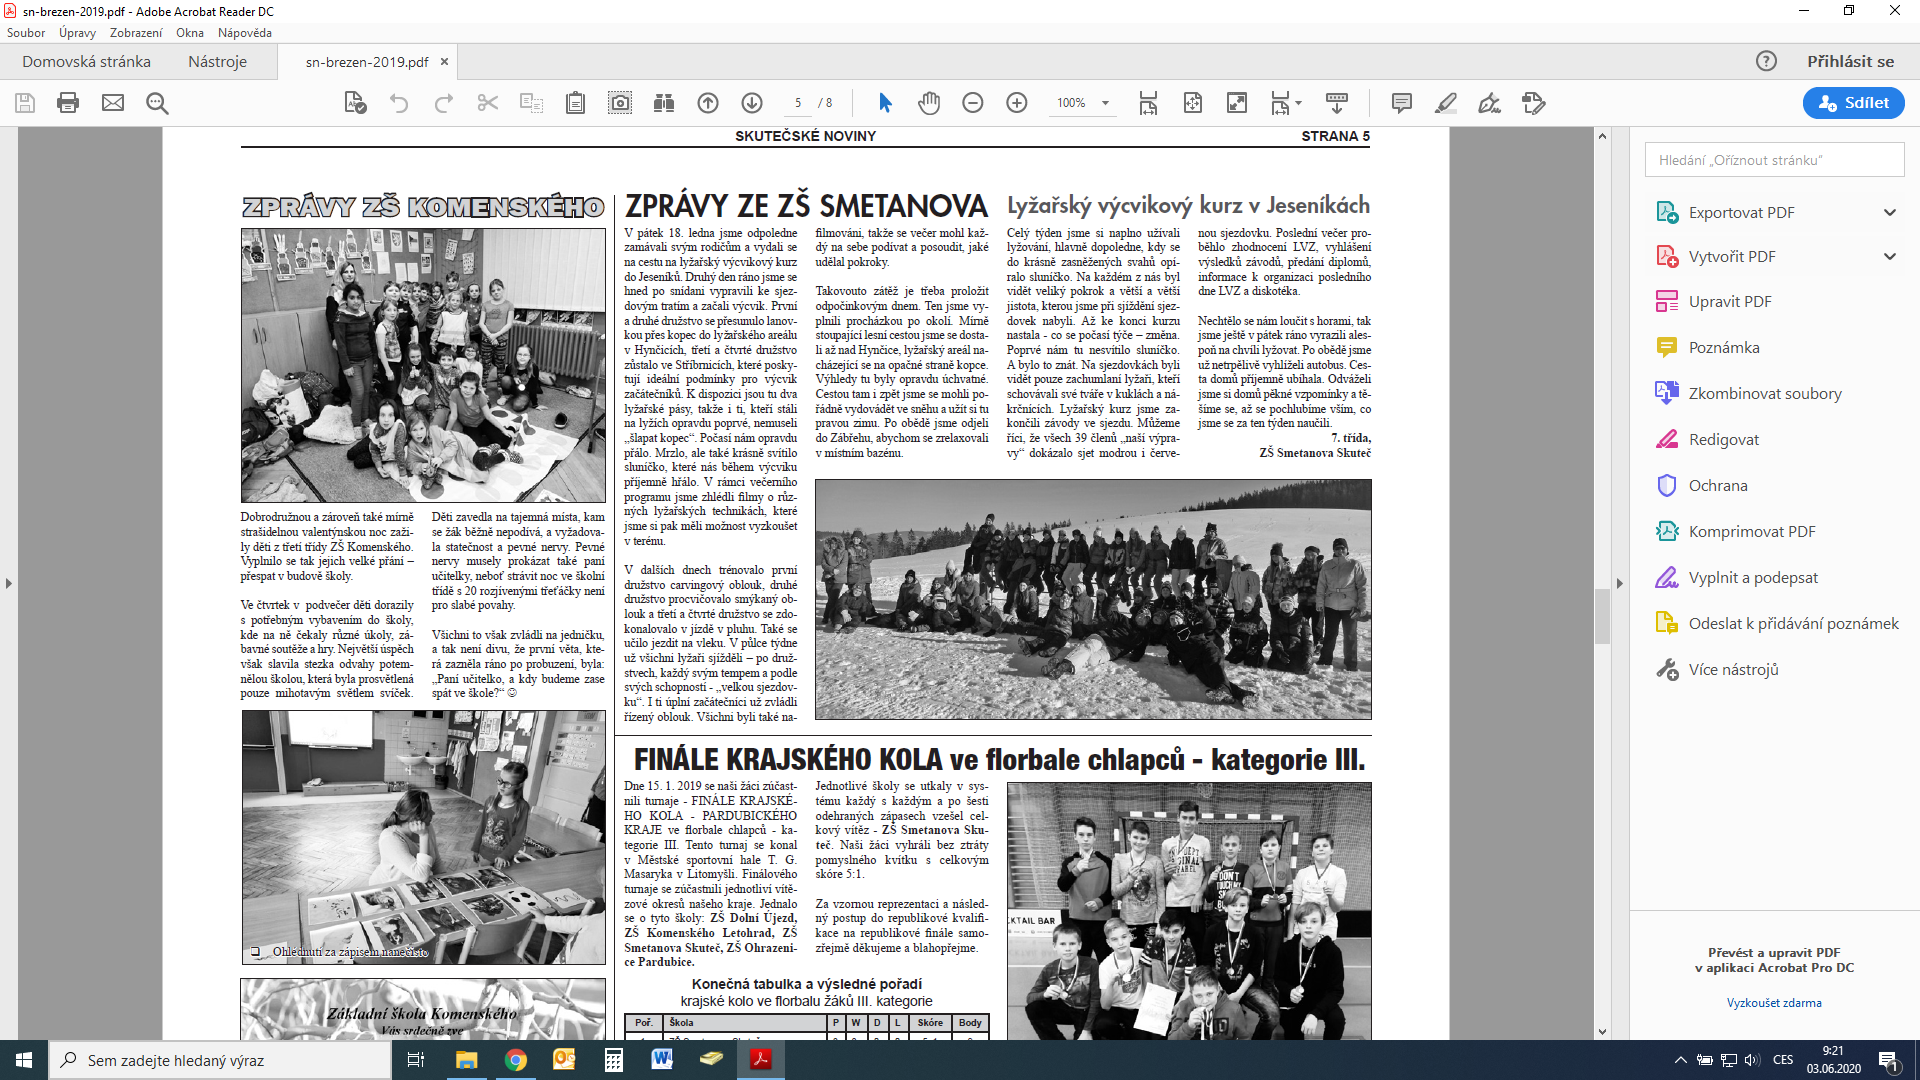Click the Highlight text pen icon
The height and width of the screenshot is (1080, 1920).
point(1446,103)
